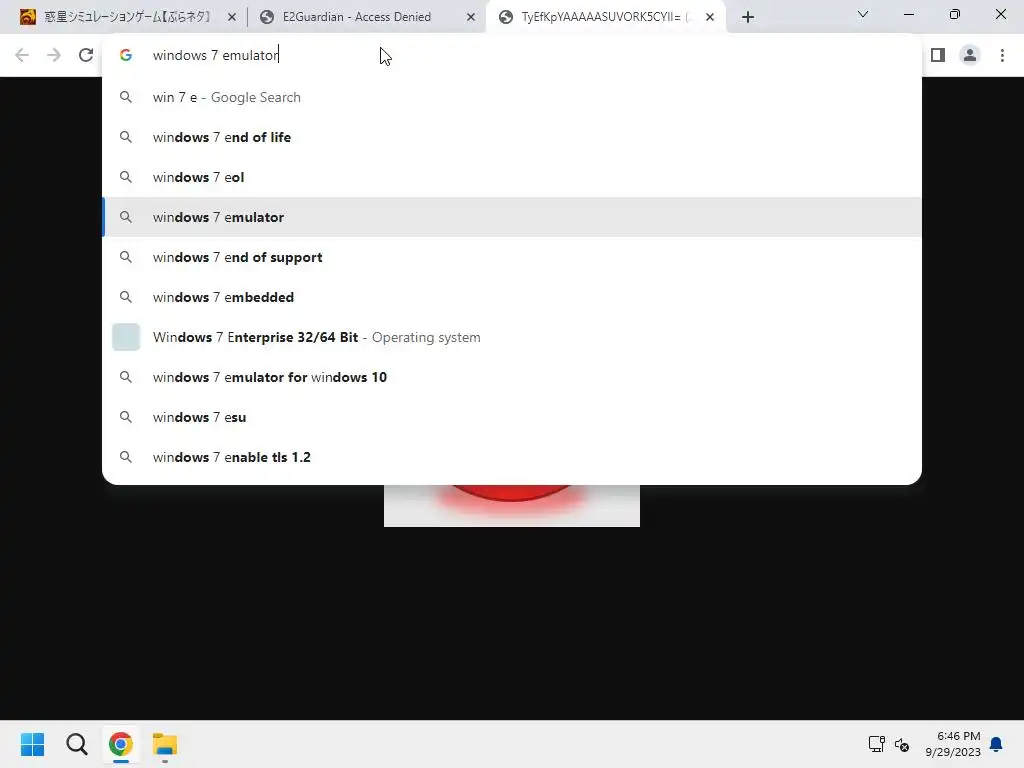1024x768 pixels.
Task: Click the red image at the page center
Action: coord(511,505)
